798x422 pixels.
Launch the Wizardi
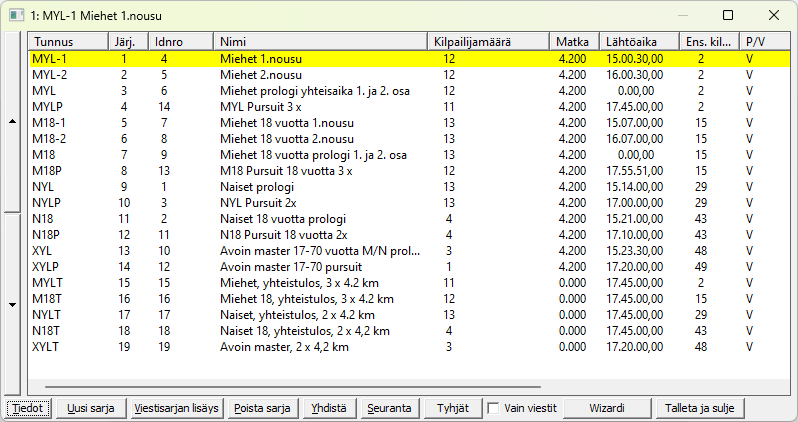(607, 409)
